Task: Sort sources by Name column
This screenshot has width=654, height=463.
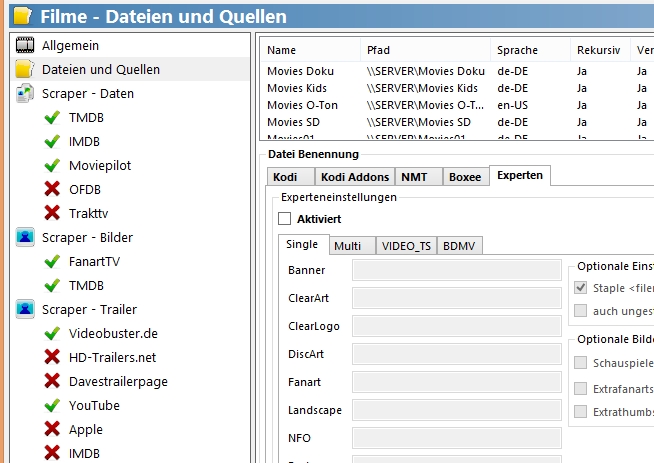Action: point(310,50)
